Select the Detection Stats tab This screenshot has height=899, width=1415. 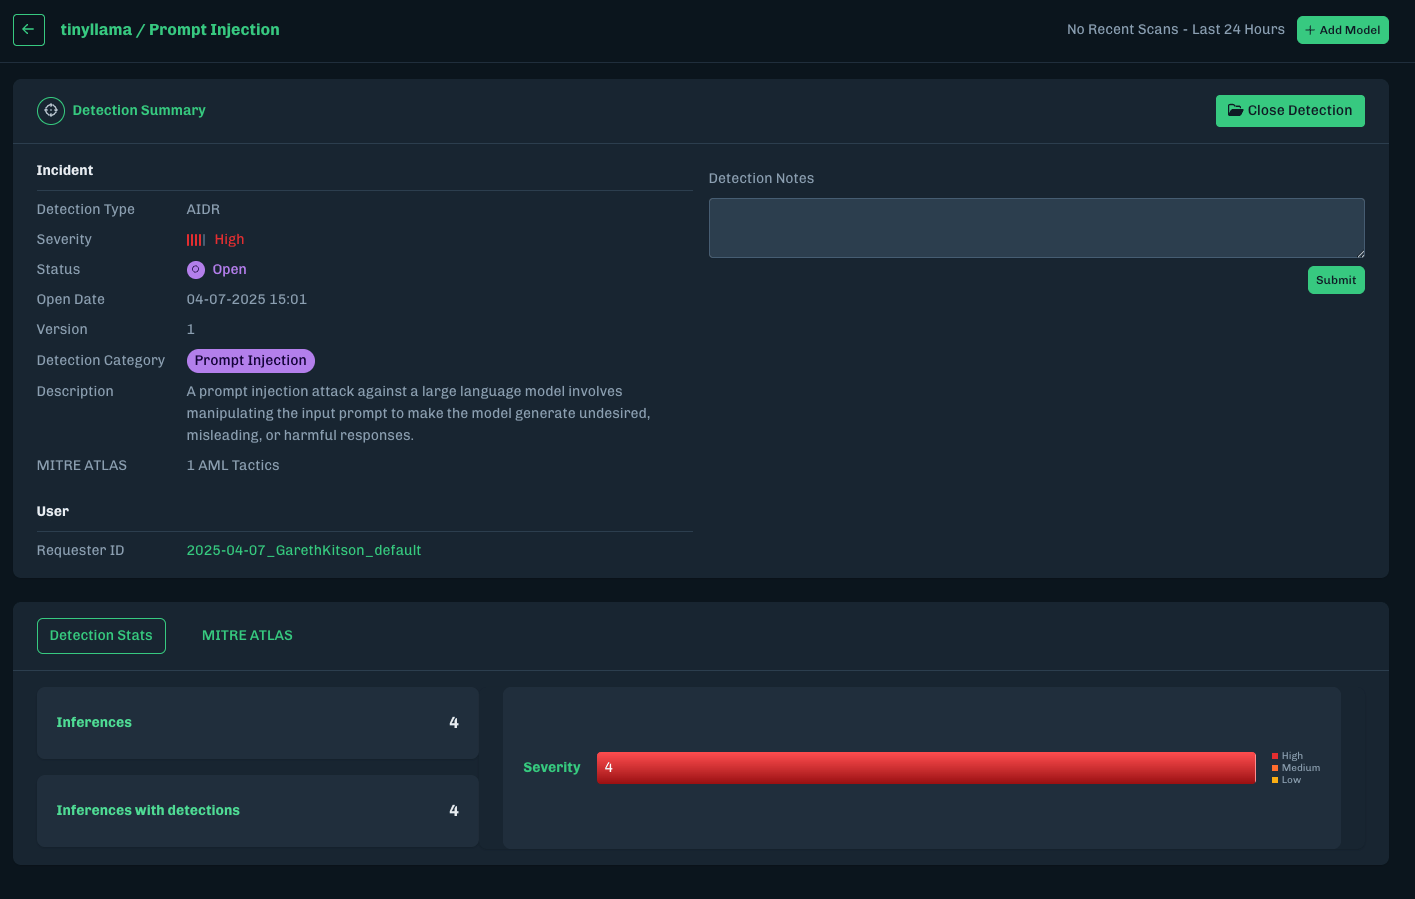point(101,636)
